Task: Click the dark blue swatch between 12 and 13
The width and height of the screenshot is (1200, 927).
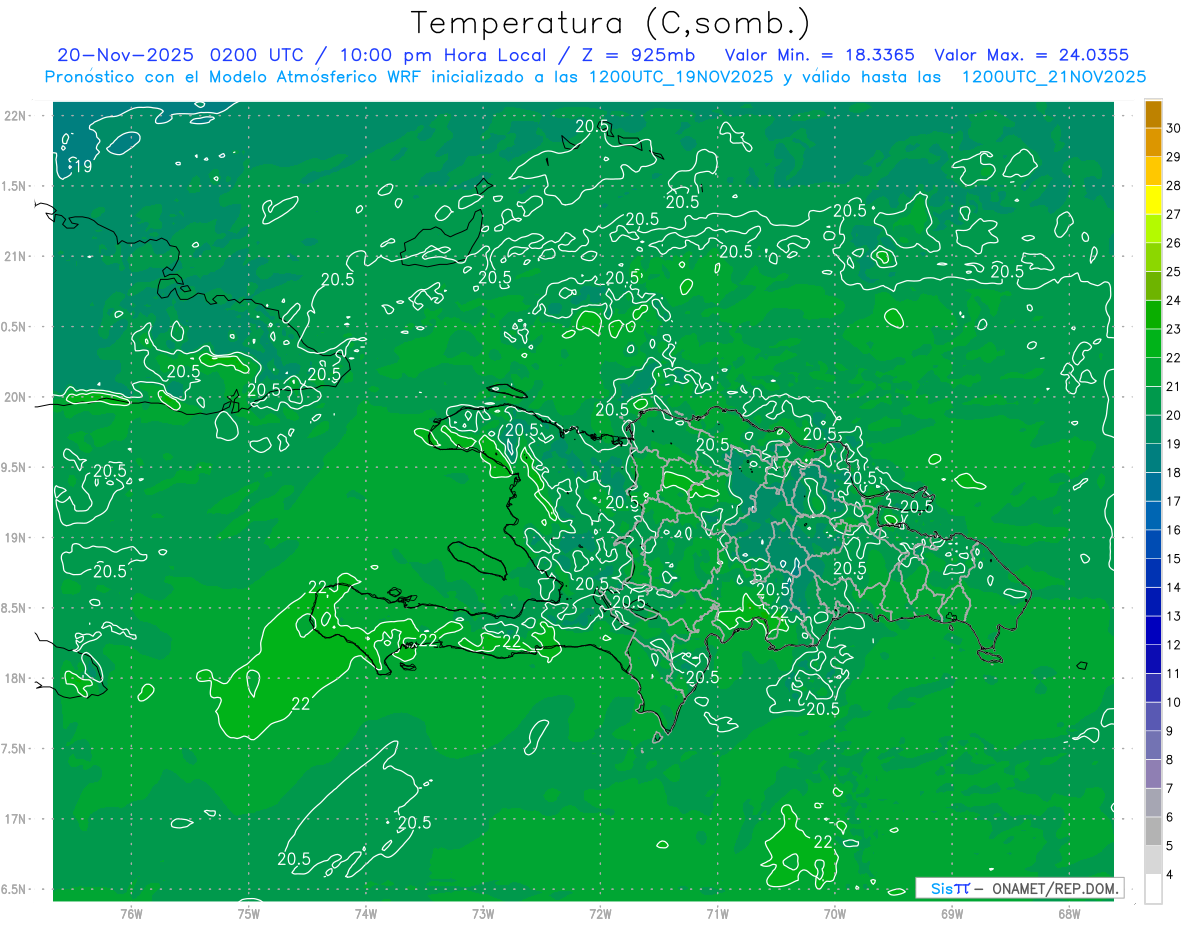Action: pos(1154,631)
